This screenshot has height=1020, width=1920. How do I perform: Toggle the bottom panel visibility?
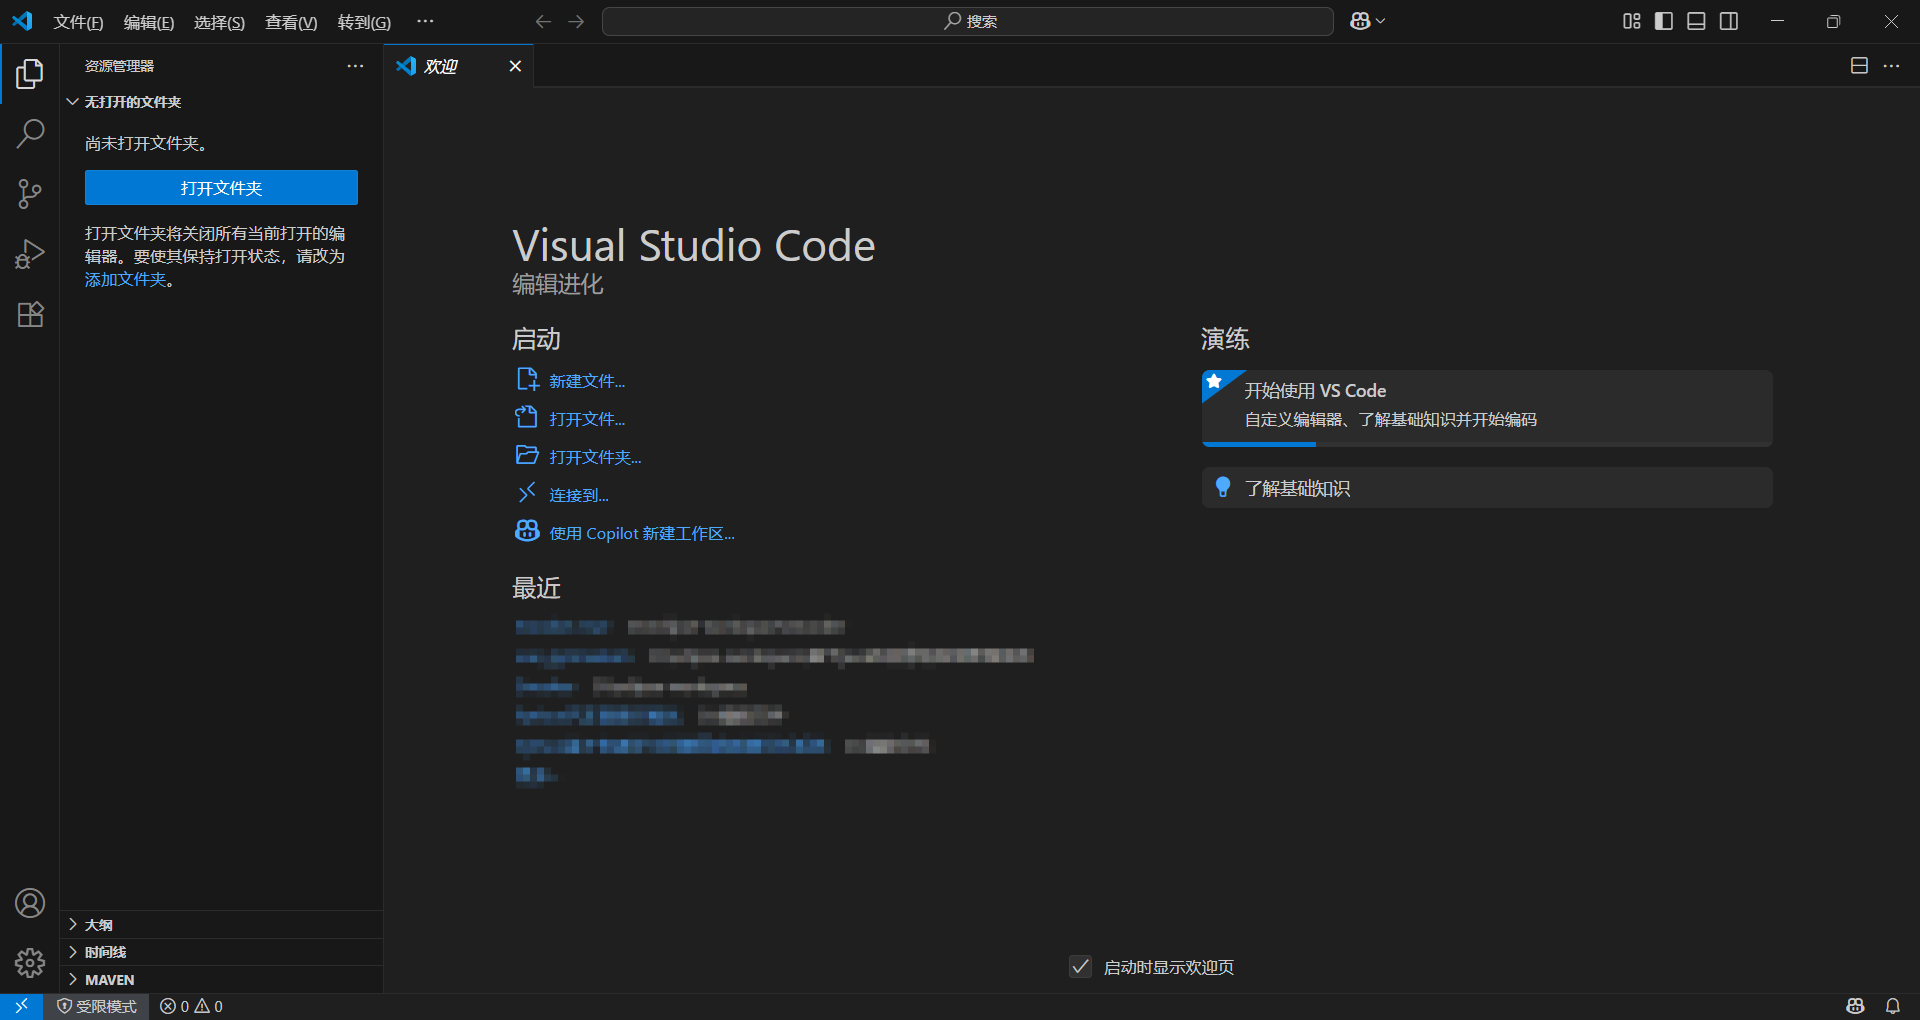pyautogui.click(x=1695, y=20)
